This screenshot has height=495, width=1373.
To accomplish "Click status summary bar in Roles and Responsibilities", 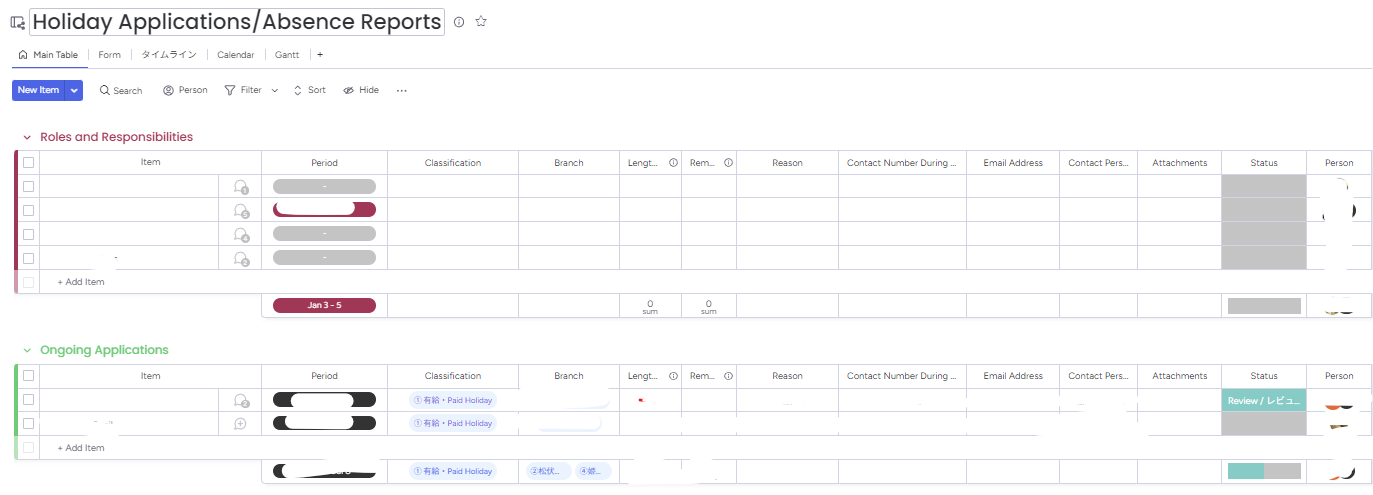I will [x=1264, y=306].
